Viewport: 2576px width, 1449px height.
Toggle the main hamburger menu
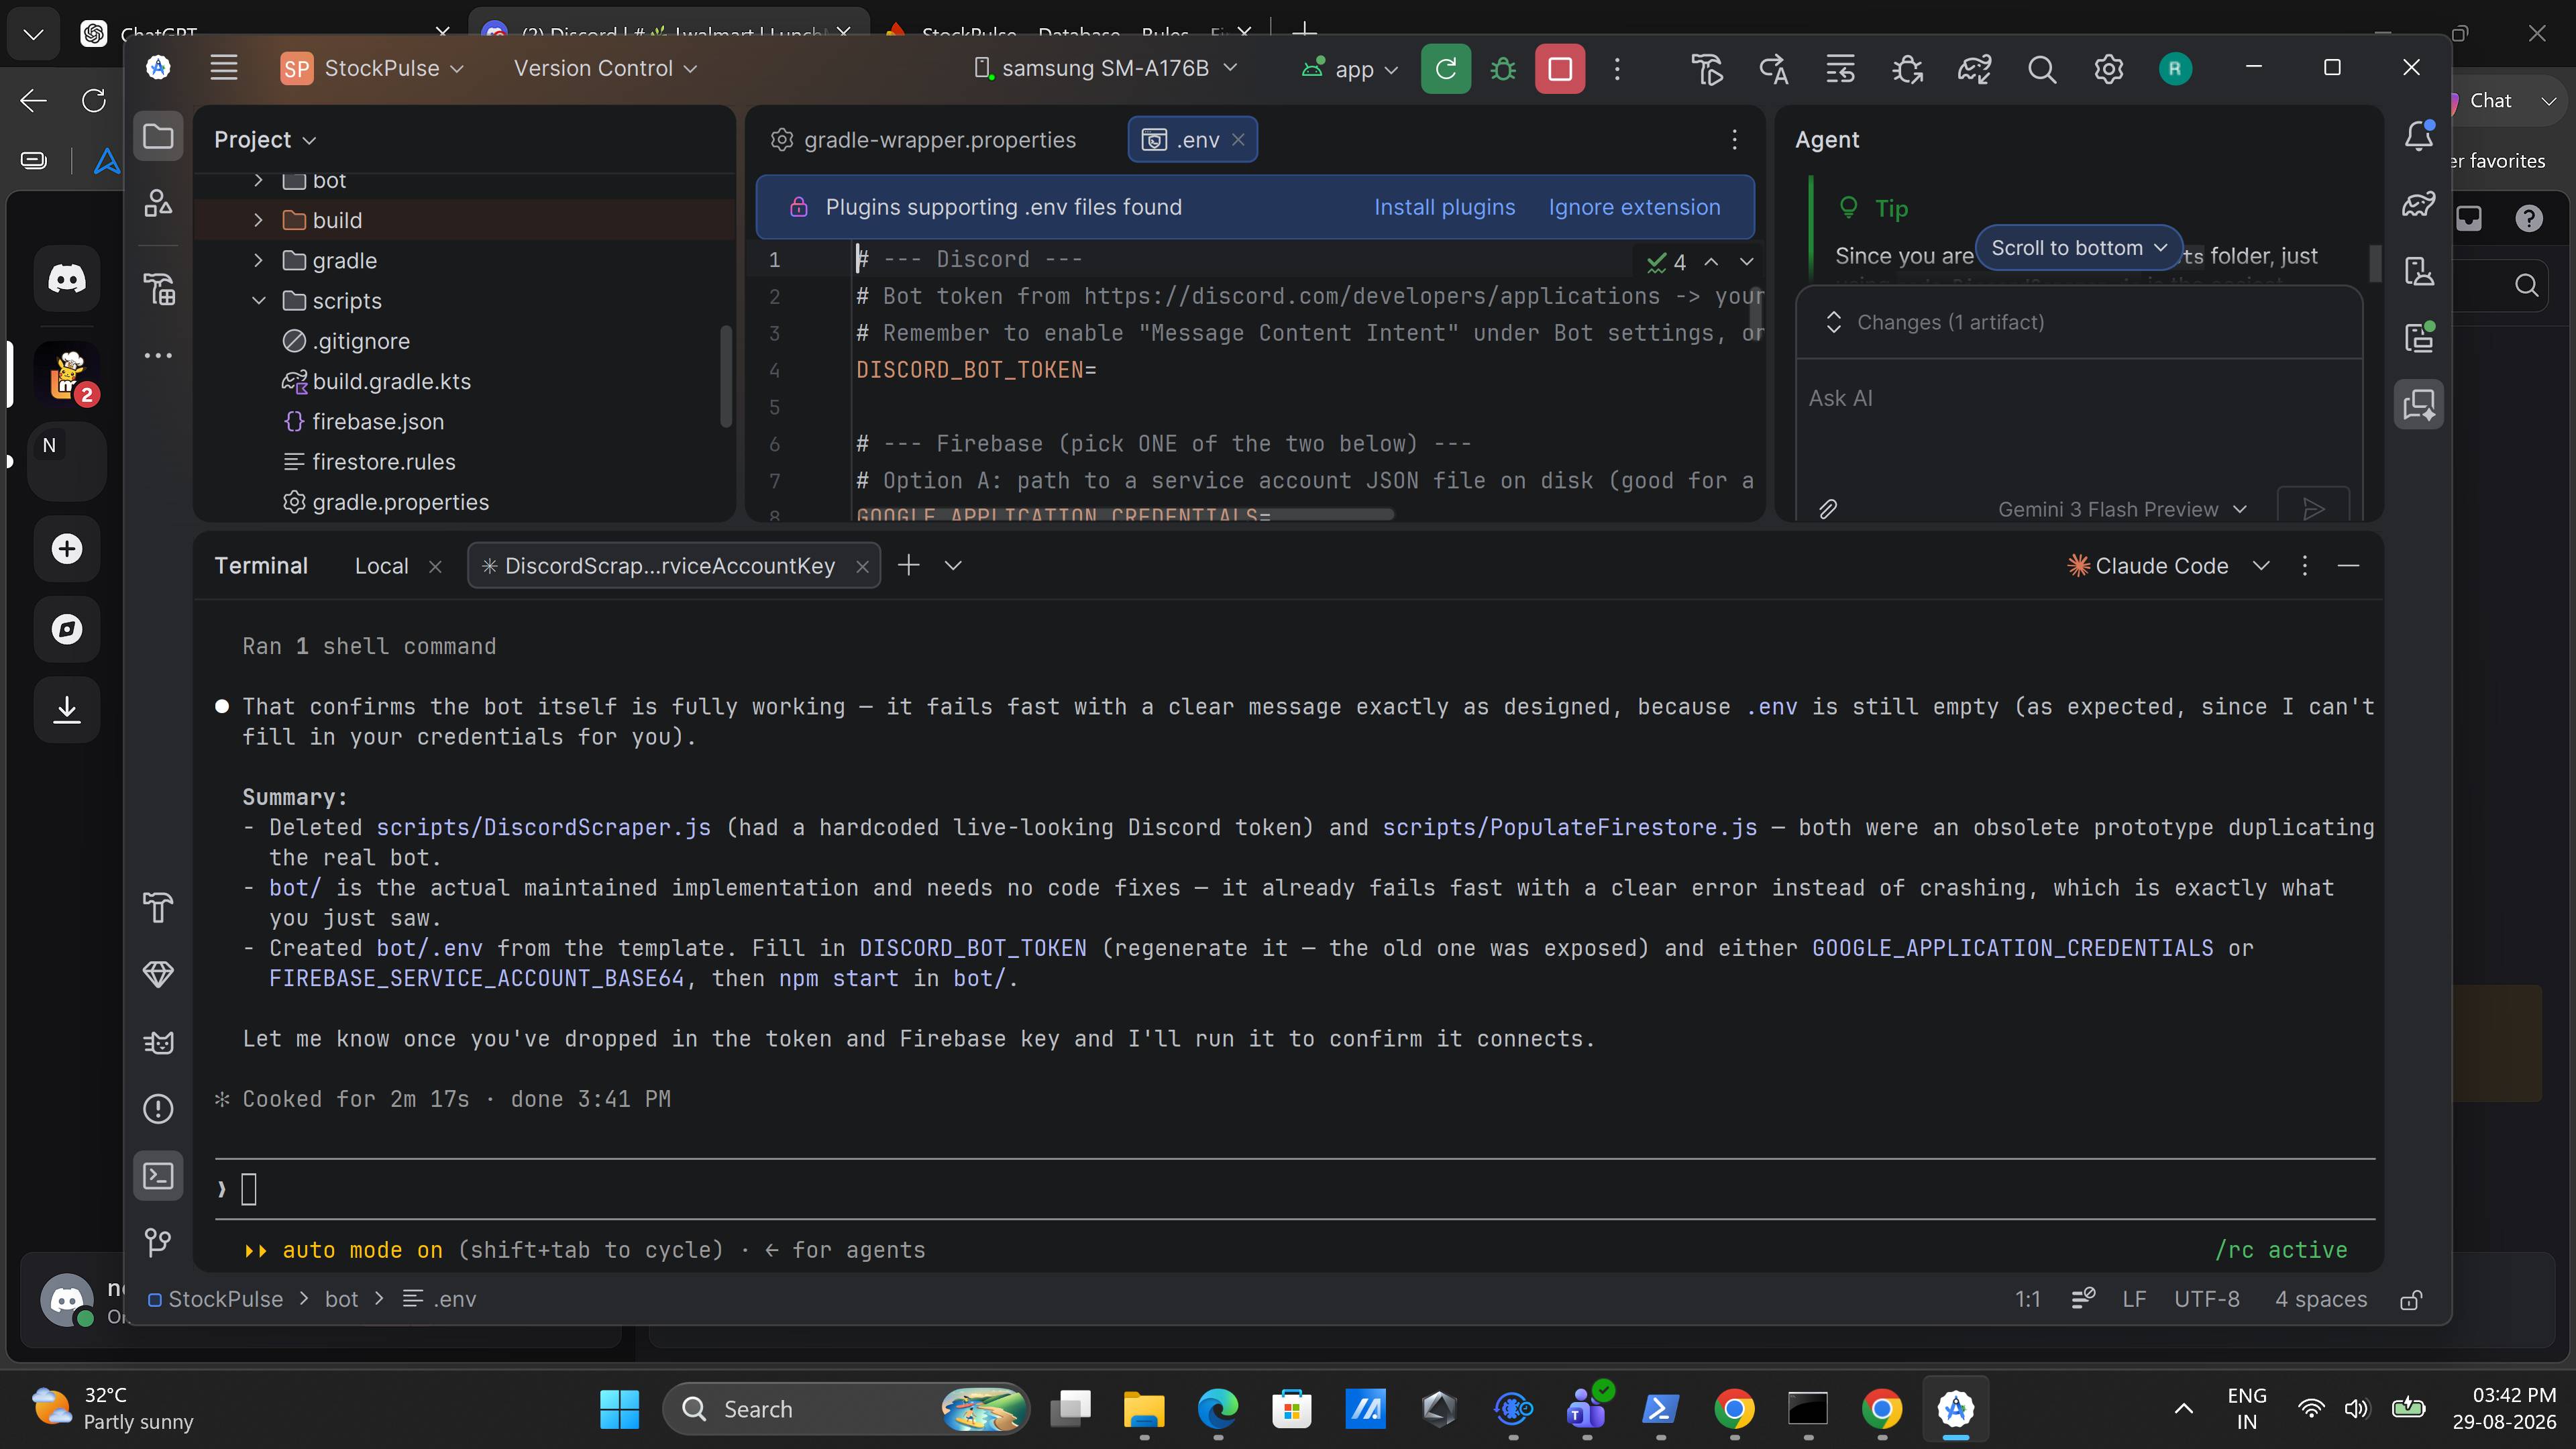pos(224,68)
